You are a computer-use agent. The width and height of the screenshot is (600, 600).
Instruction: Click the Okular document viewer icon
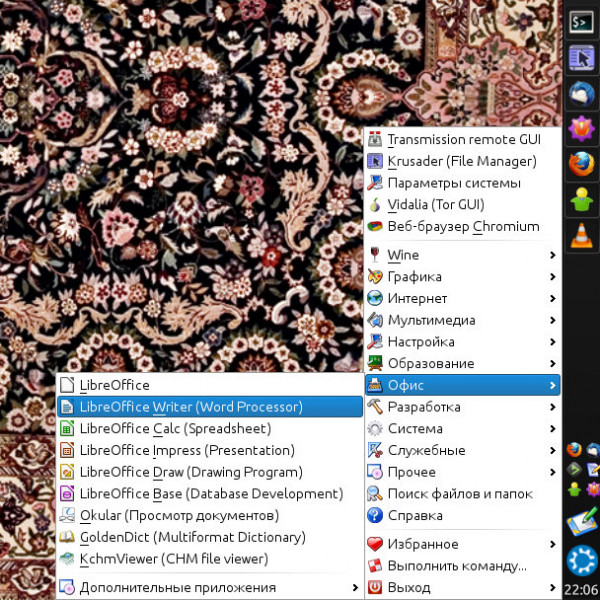pos(67,515)
